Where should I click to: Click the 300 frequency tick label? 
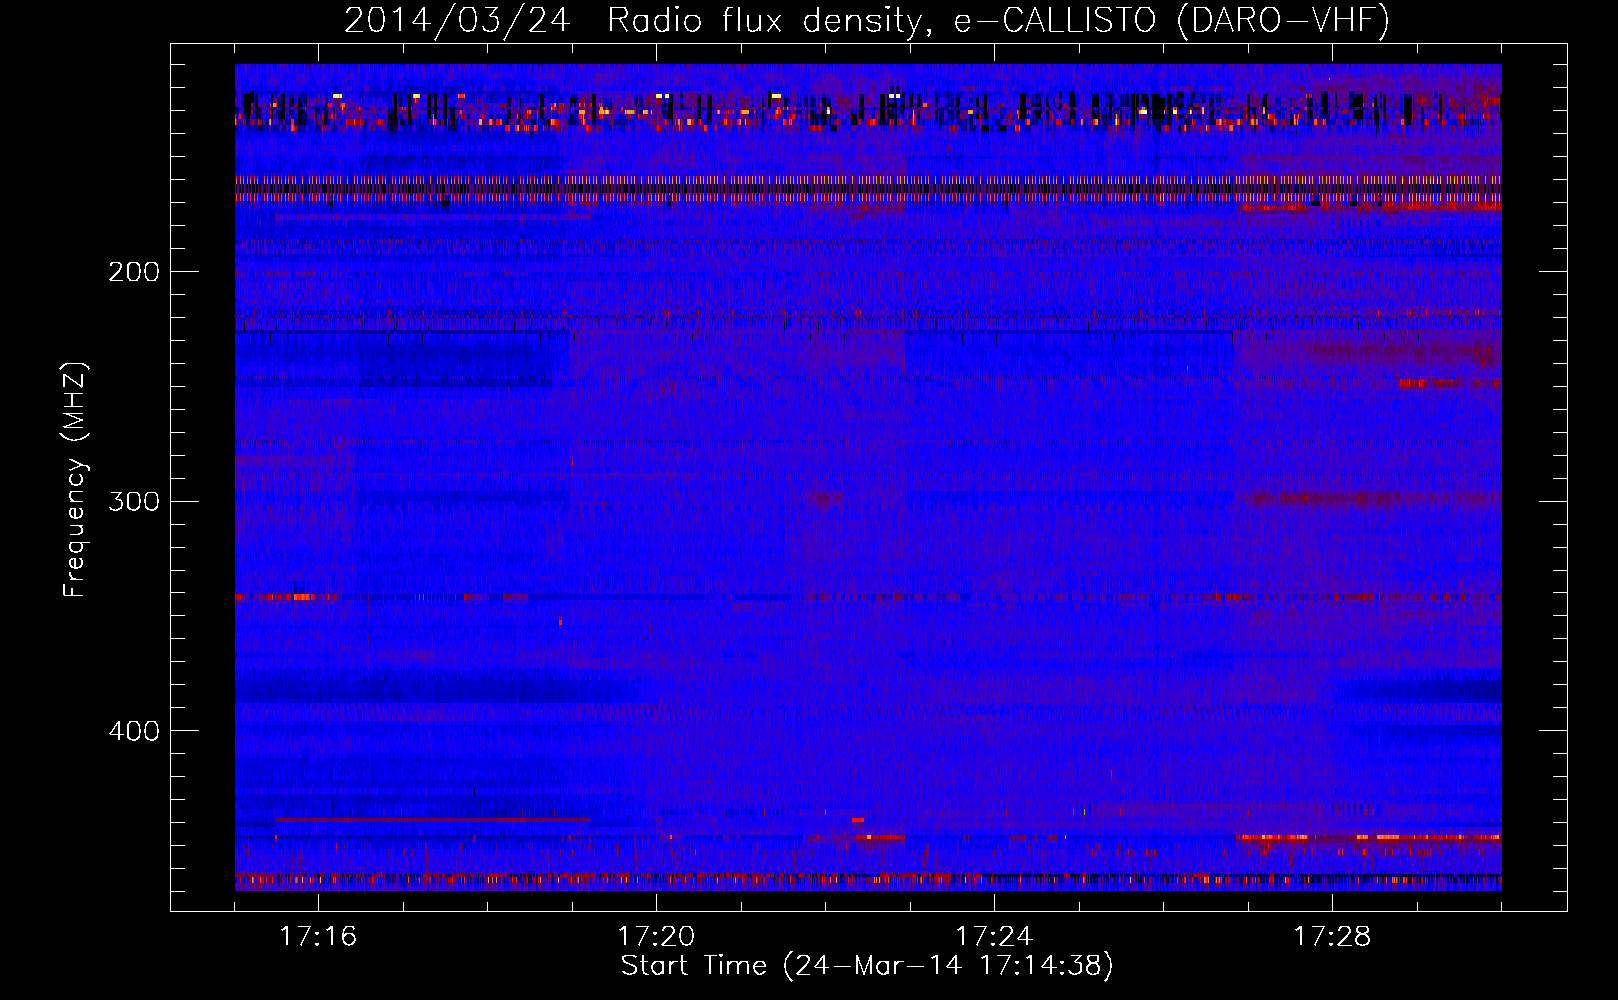click(134, 501)
